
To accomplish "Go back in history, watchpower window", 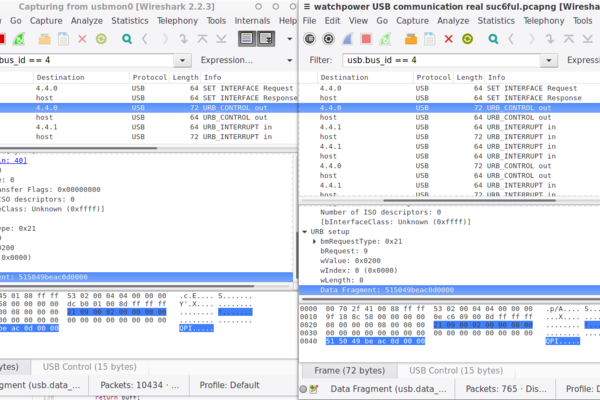I will [511, 39].
